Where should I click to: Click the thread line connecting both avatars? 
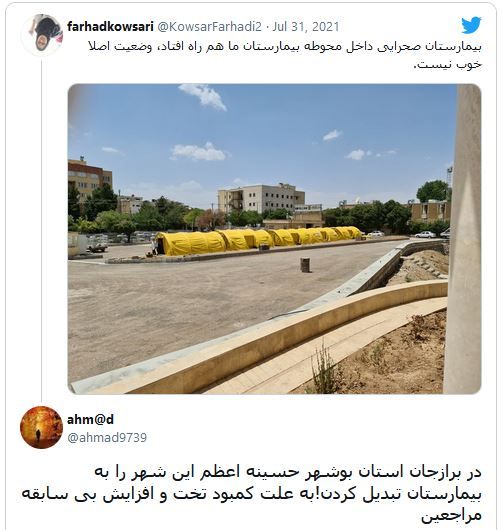click(42, 231)
